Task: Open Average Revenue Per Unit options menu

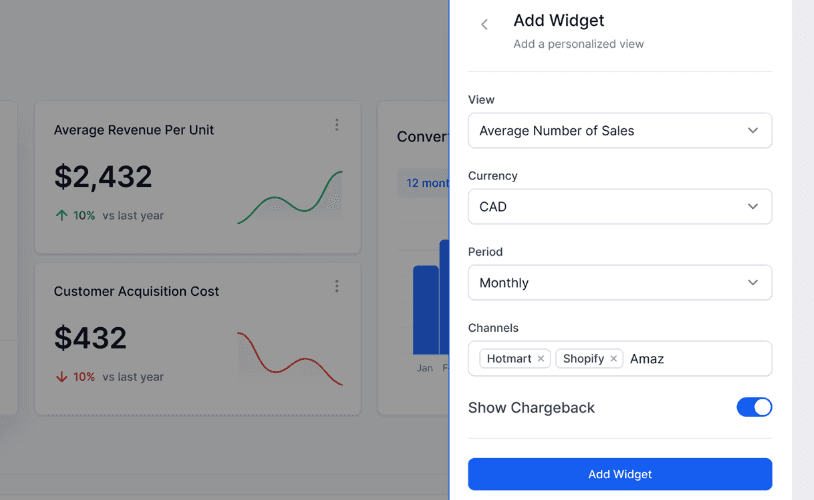Action: (337, 125)
